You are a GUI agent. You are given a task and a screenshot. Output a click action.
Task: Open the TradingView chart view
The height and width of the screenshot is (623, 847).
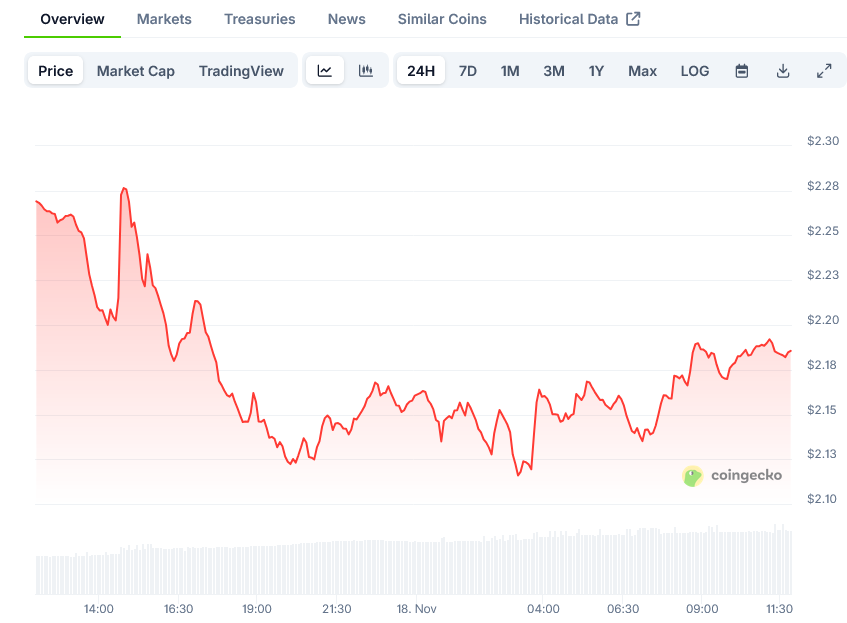[241, 70]
